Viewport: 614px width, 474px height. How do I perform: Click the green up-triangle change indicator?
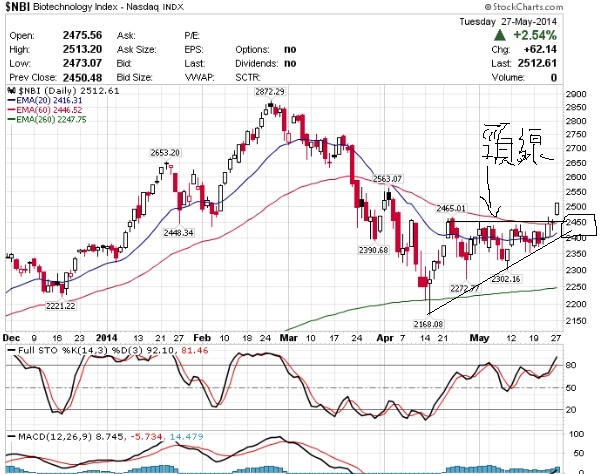coord(500,35)
